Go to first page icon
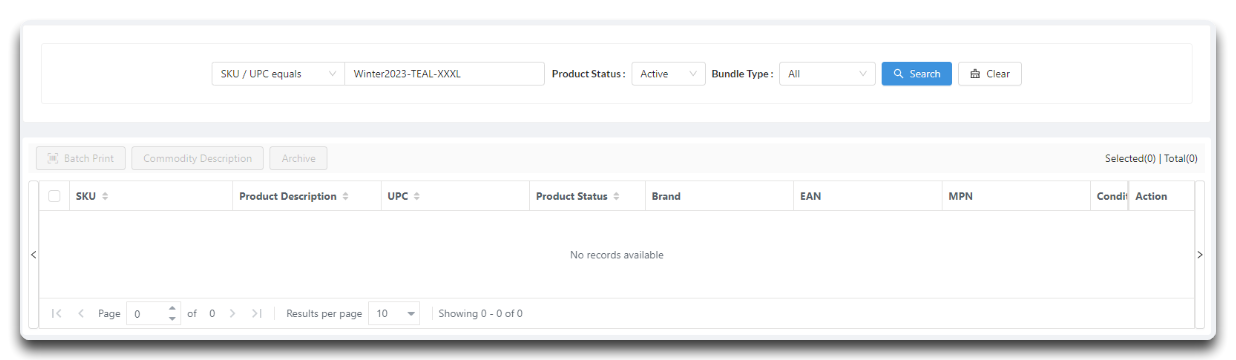 pyautogui.click(x=57, y=314)
